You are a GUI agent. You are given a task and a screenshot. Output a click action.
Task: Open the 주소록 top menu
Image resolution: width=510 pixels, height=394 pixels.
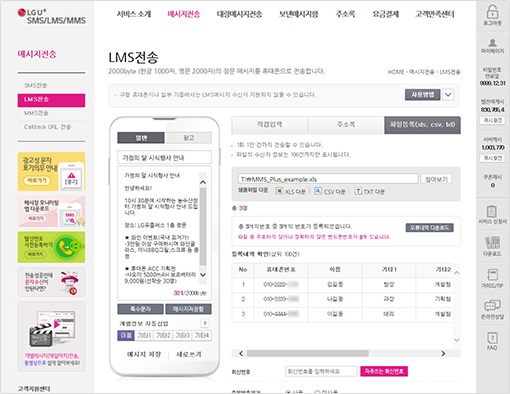[x=345, y=14]
